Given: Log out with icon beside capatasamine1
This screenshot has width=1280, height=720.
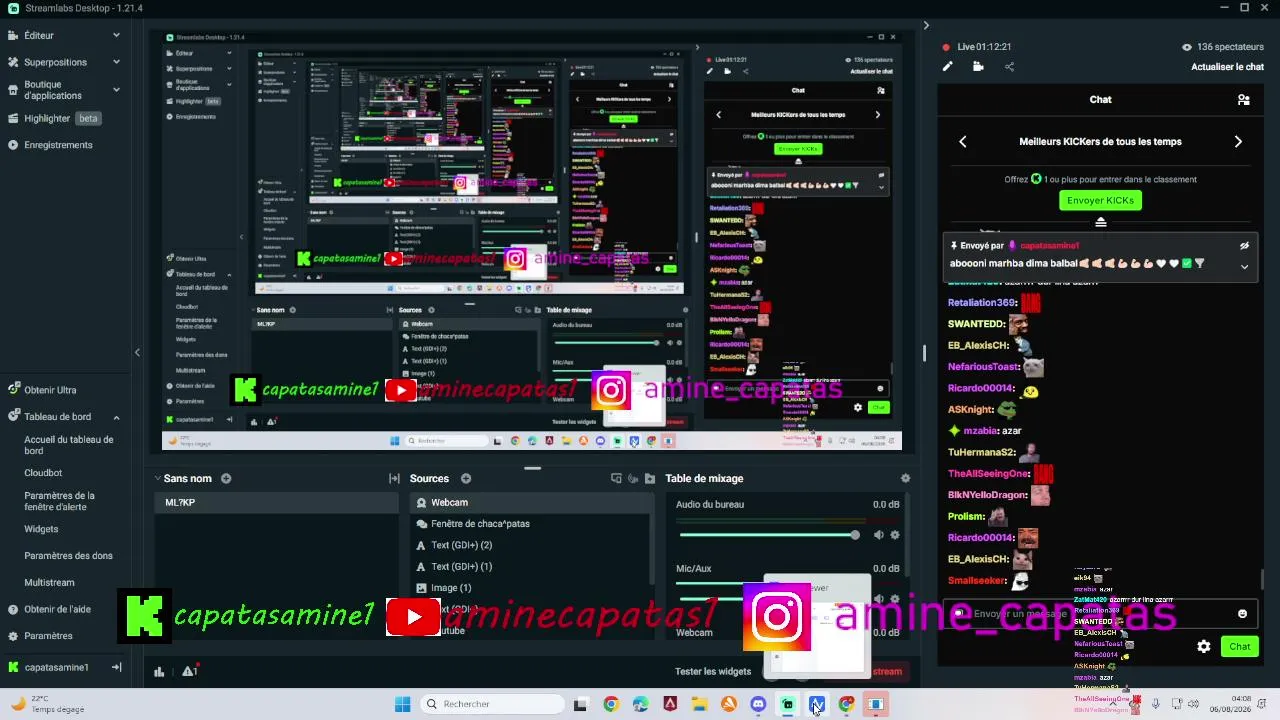Looking at the screenshot, I should pos(116,667).
